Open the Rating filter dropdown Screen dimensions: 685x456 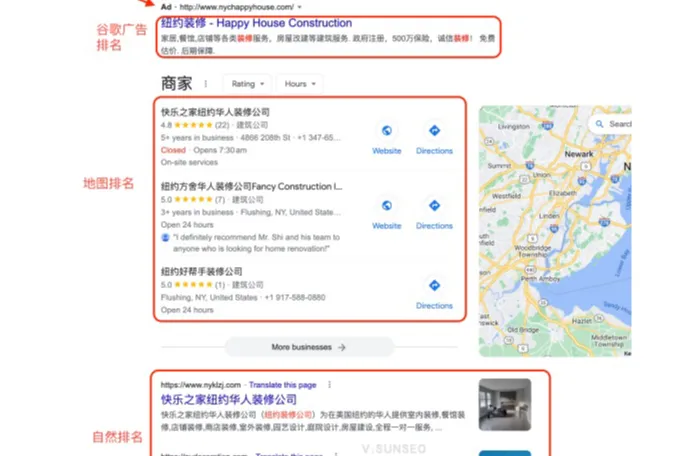(x=248, y=84)
